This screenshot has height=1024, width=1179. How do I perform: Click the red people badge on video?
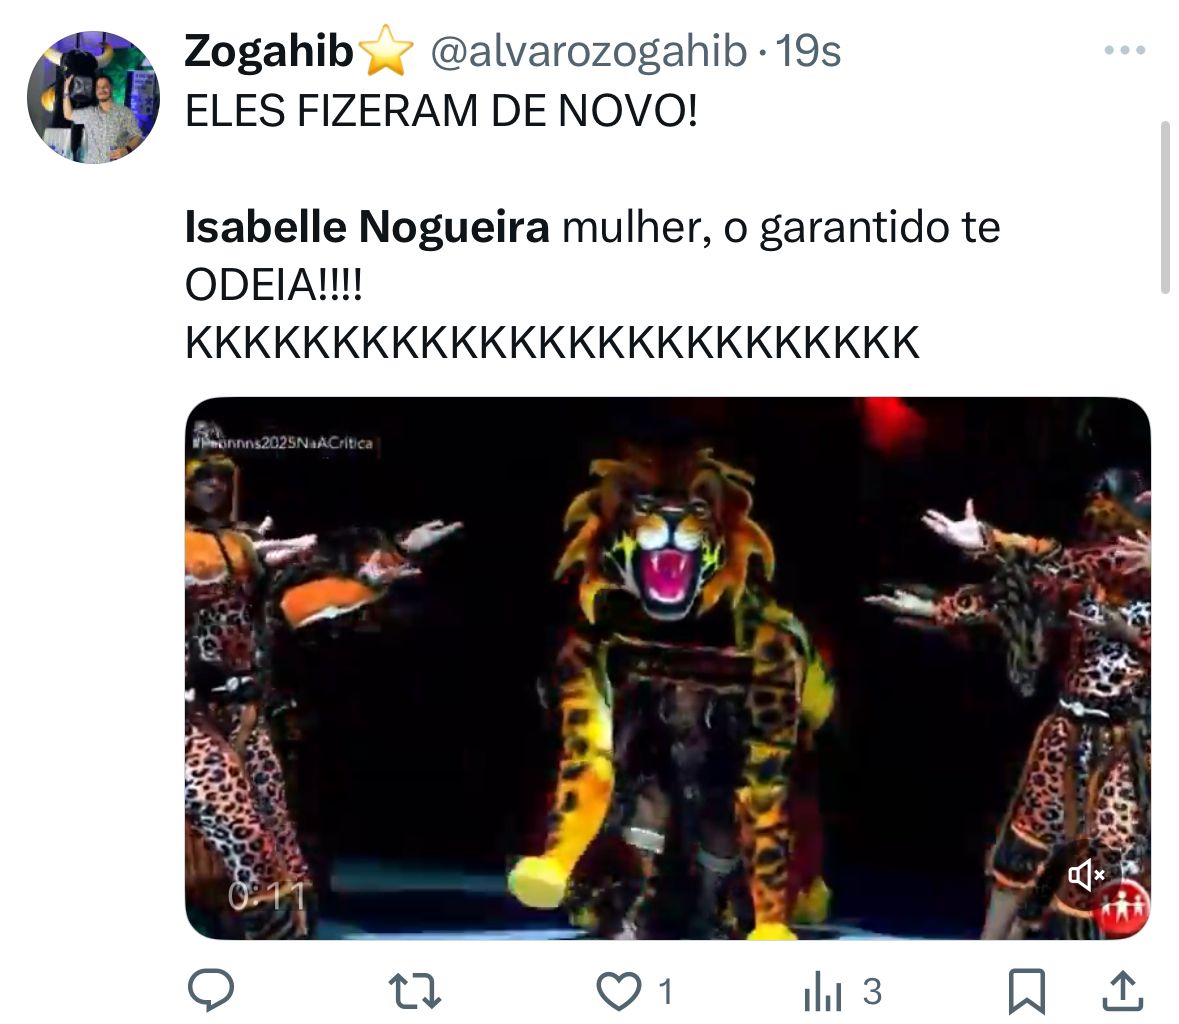pyautogui.click(x=1124, y=908)
